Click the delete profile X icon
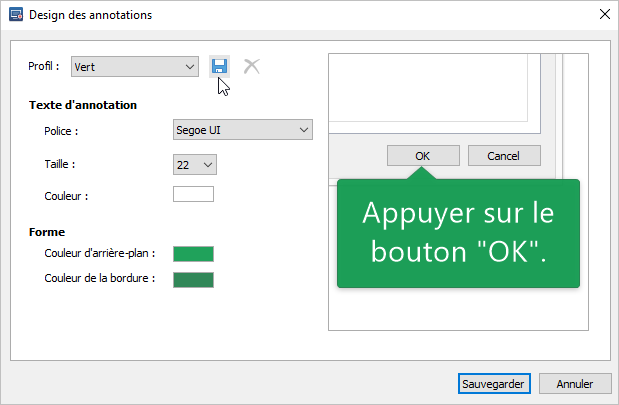Screen dimensions: 619x405 tap(252, 66)
